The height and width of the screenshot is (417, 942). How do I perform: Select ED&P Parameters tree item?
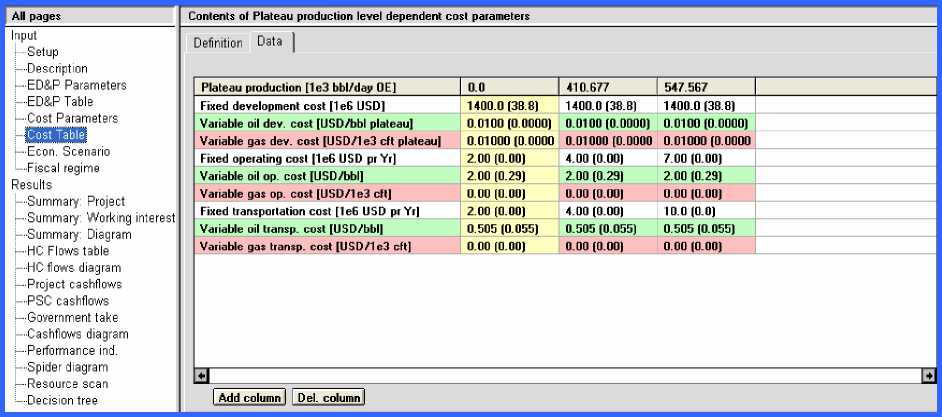(76, 85)
